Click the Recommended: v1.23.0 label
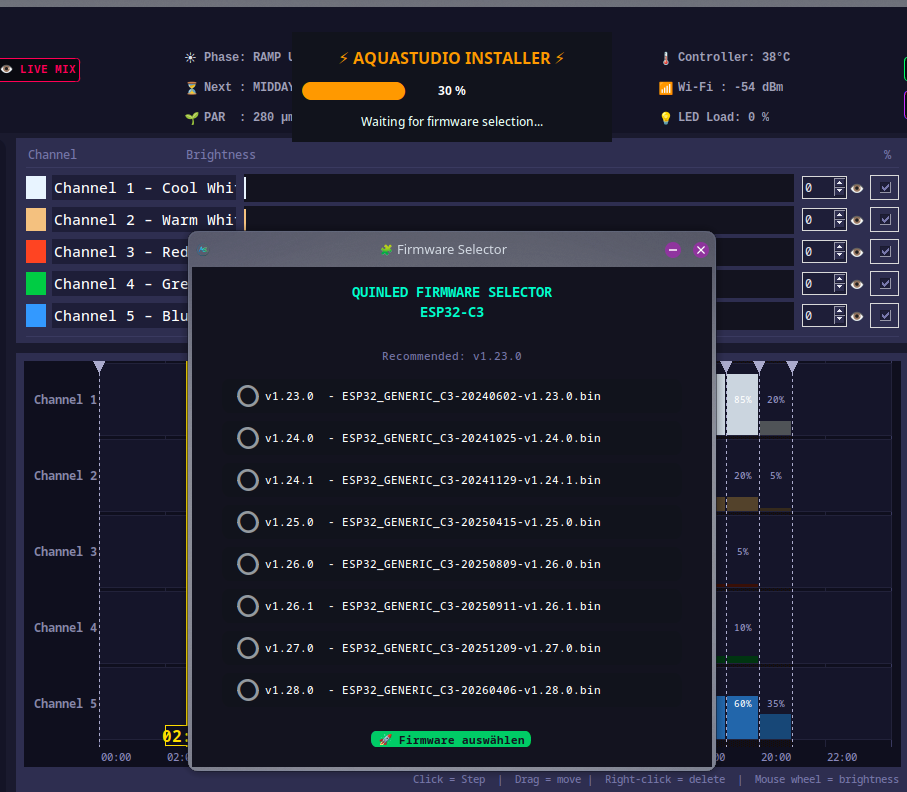Image resolution: width=907 pixels, height=792 pixels. [x=451, y=356]
